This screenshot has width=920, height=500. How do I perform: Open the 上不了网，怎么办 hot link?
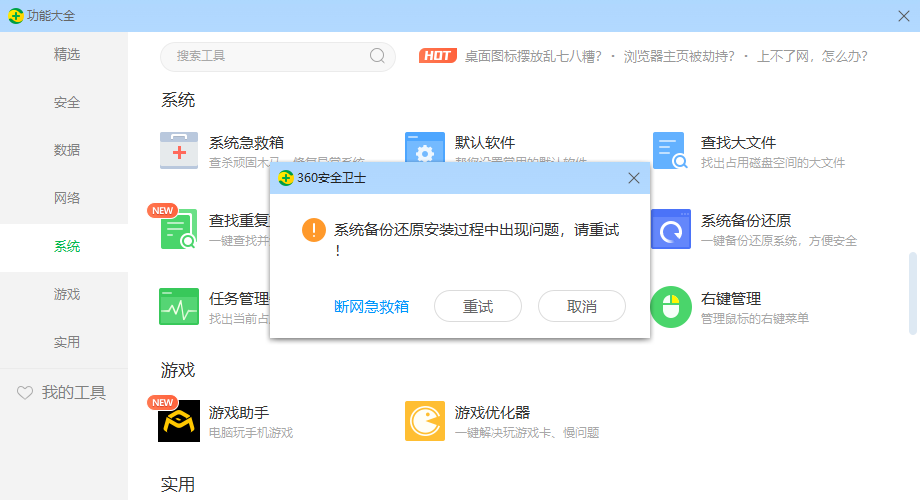(x=812, y=56)
